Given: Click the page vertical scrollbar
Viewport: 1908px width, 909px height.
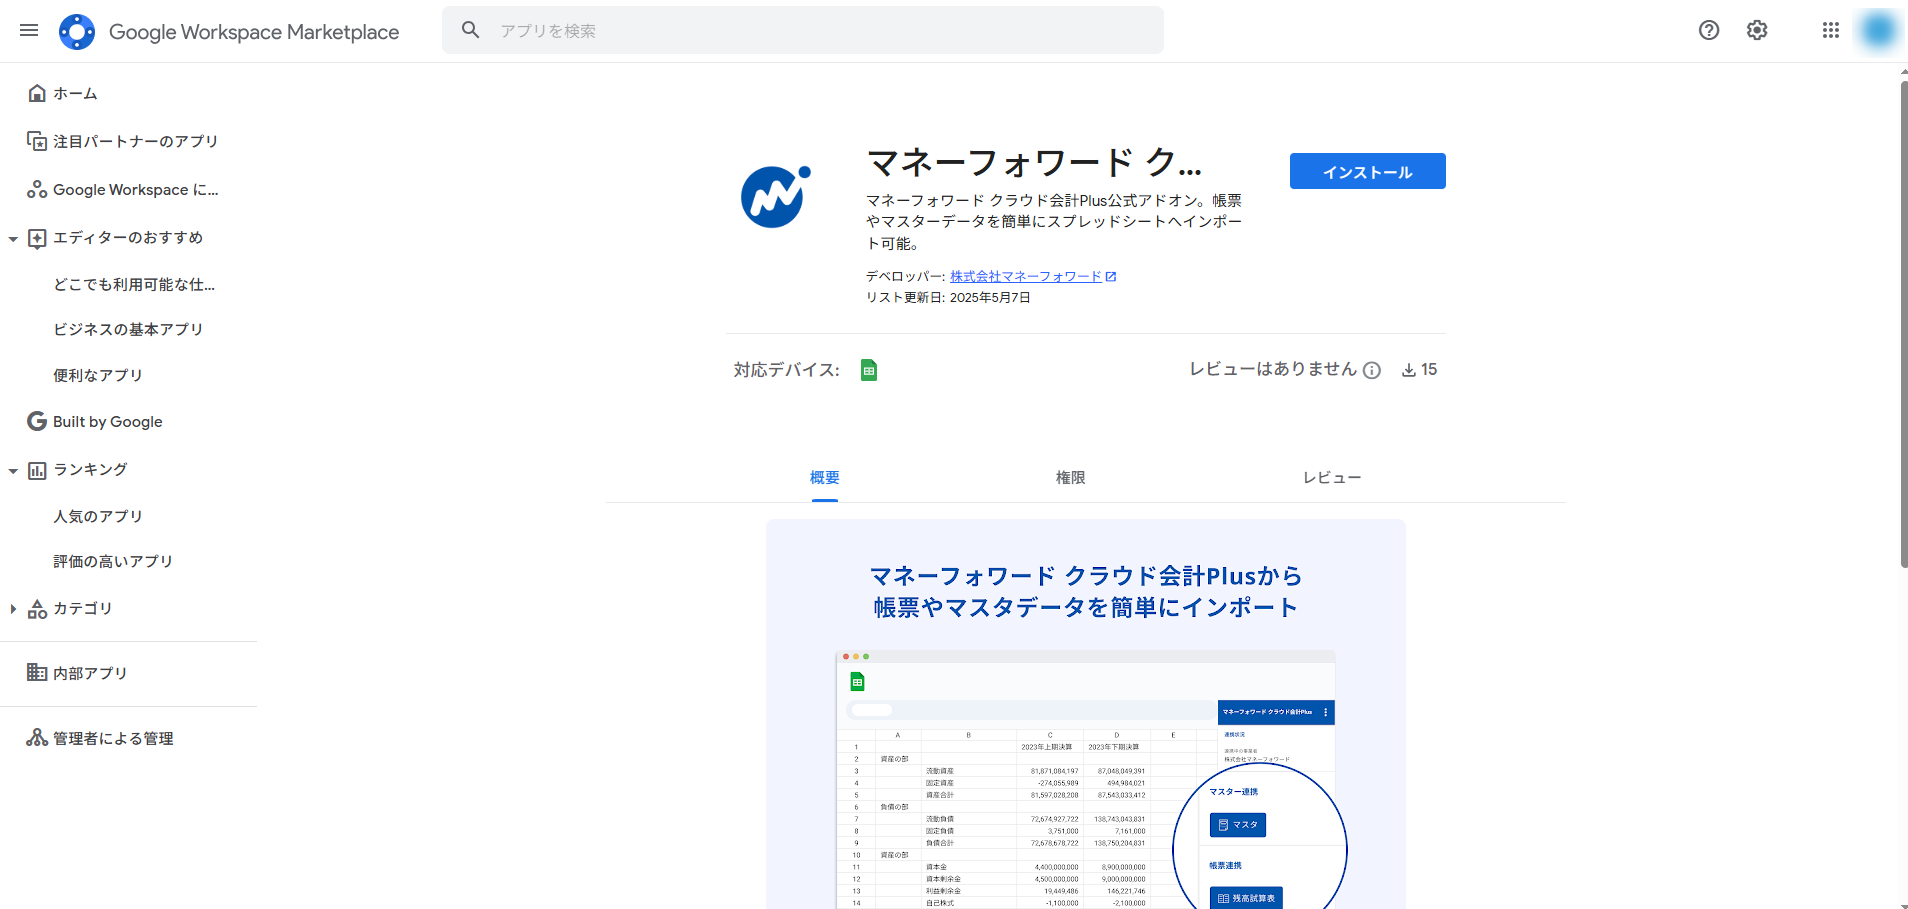Looking at the screenshot, I should pyautogui.click(x=1904, y=325).
